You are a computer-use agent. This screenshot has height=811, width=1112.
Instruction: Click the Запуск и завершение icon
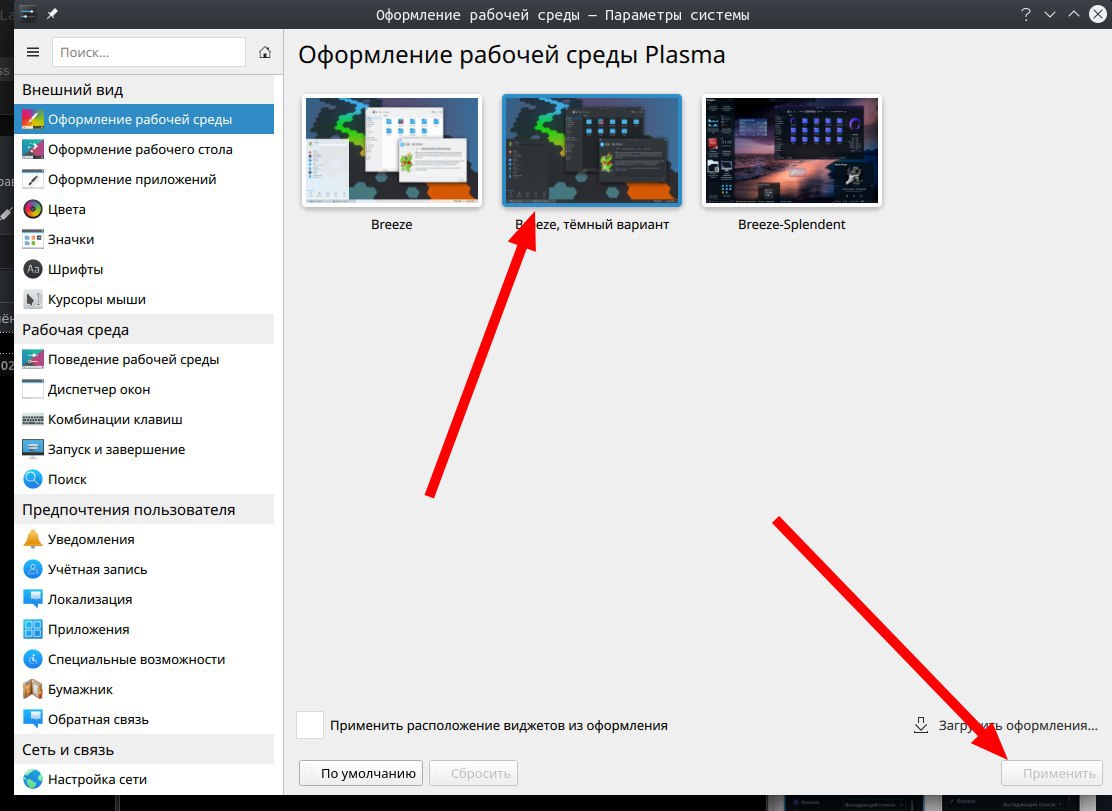[x=33, y=449]
